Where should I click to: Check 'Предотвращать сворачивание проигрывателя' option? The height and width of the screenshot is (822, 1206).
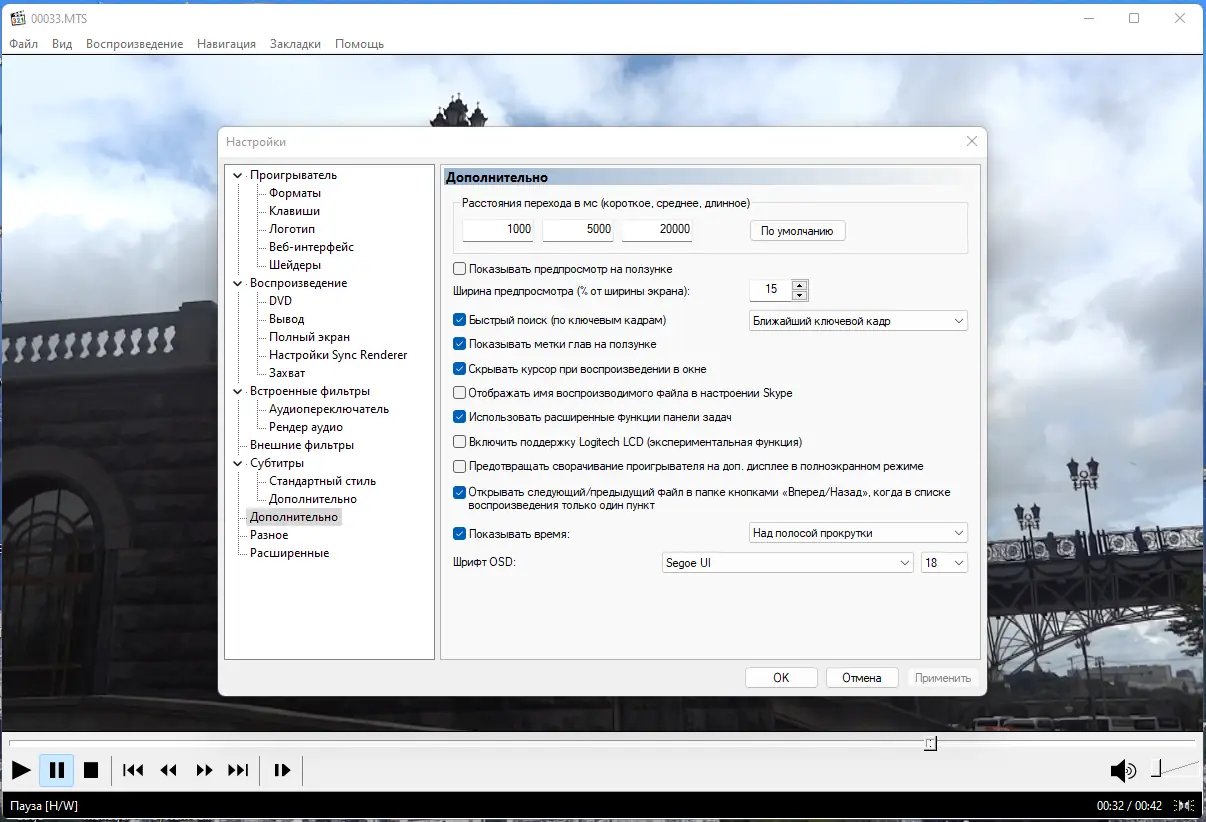tap(460, 466)
